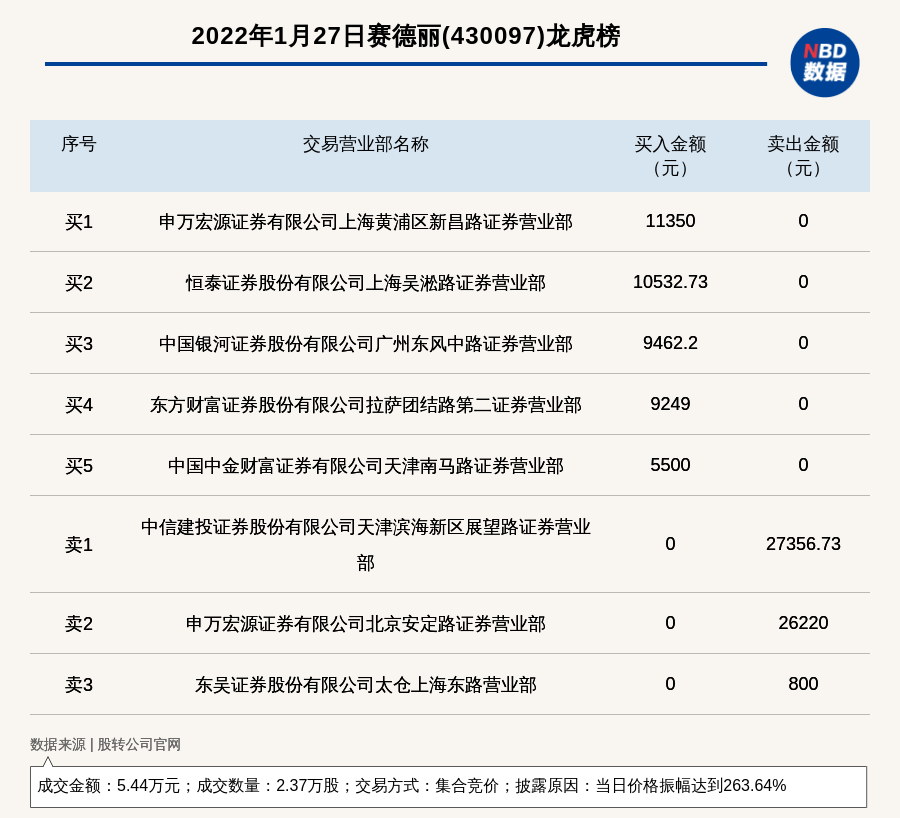The image size is (900, 818).
Task: Click 中国银河证券广州东风中路证券营业部
Action: coord(365,344)
